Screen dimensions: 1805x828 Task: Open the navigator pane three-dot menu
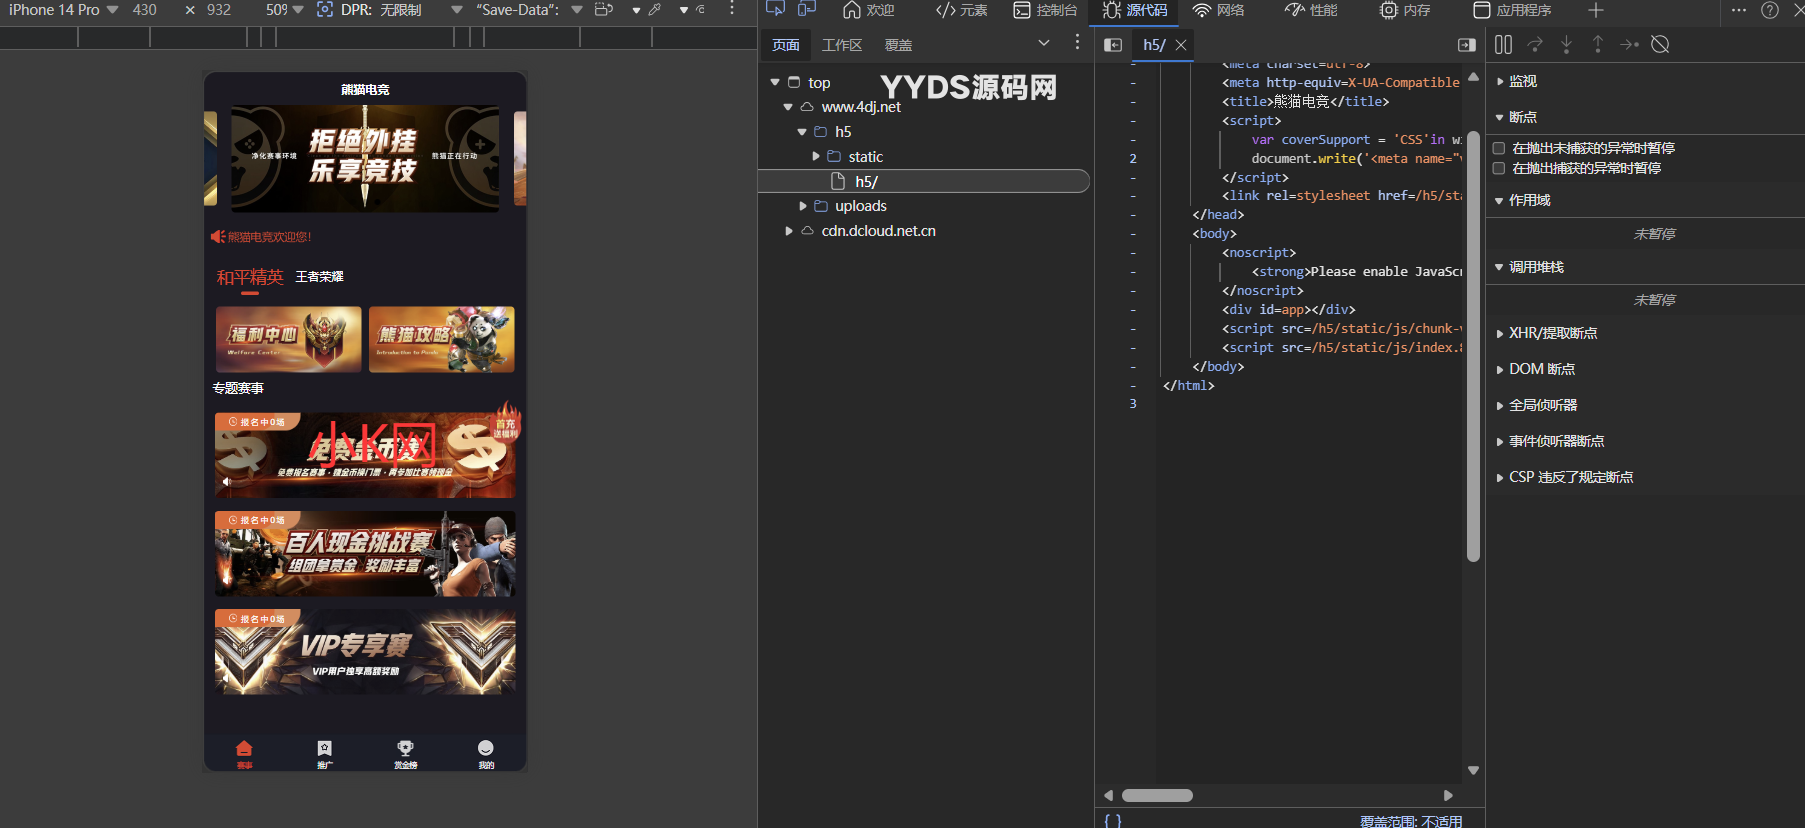pos(1077,42)
